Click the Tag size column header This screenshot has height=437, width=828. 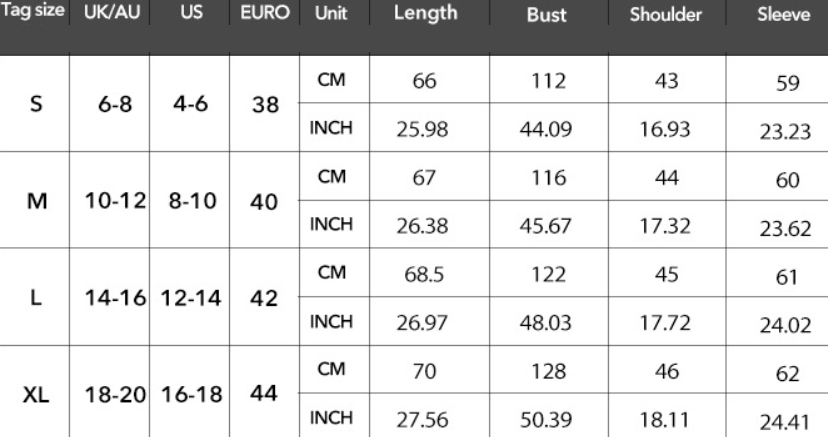[x=34, y=17]
